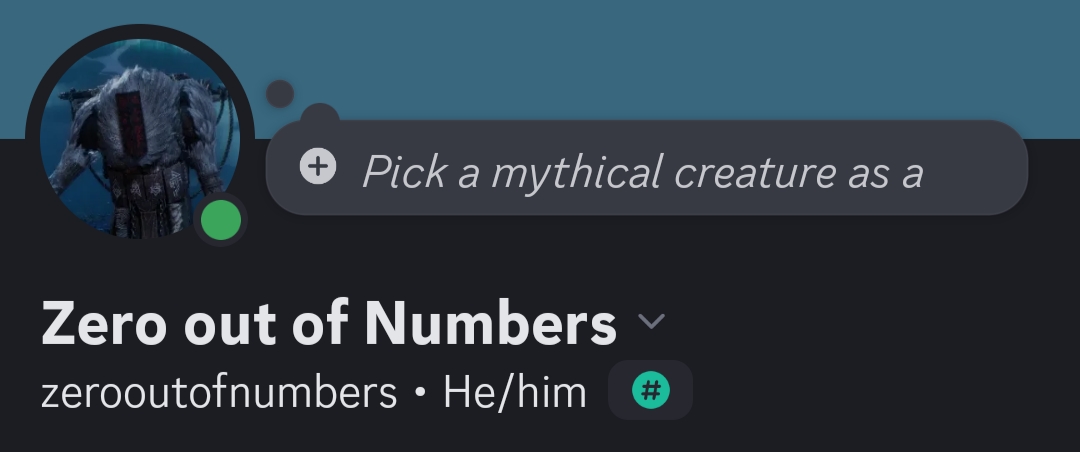This screenshot has height=452, width=1080.
Task: Click the larger thought bubble circle
Action: (320, 115)
